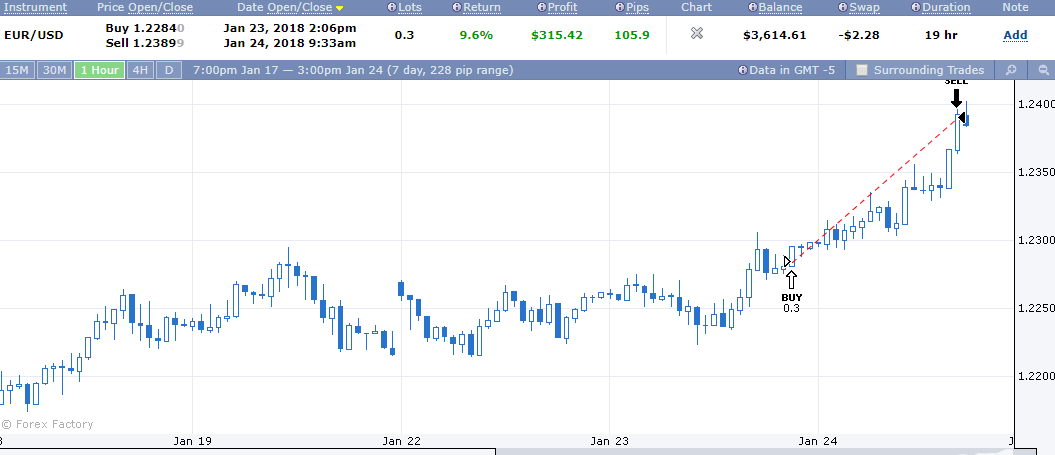Click the info icon next to the Return column
Image resolution: width=1055 pixels, height=455 pixels.
pos(457,7)
